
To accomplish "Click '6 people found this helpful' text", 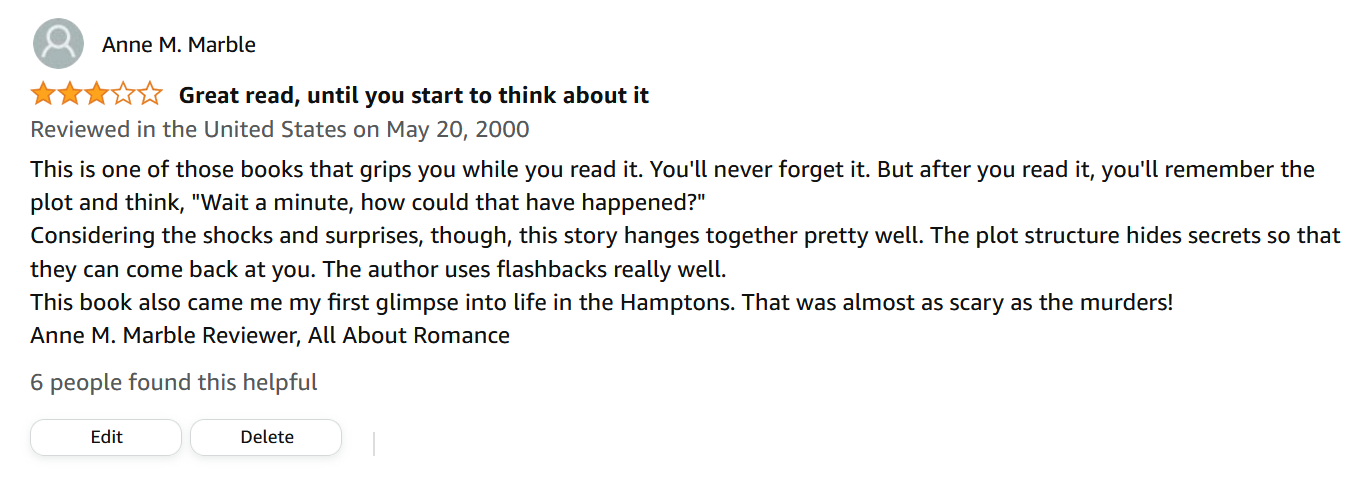I will point(174,382).
